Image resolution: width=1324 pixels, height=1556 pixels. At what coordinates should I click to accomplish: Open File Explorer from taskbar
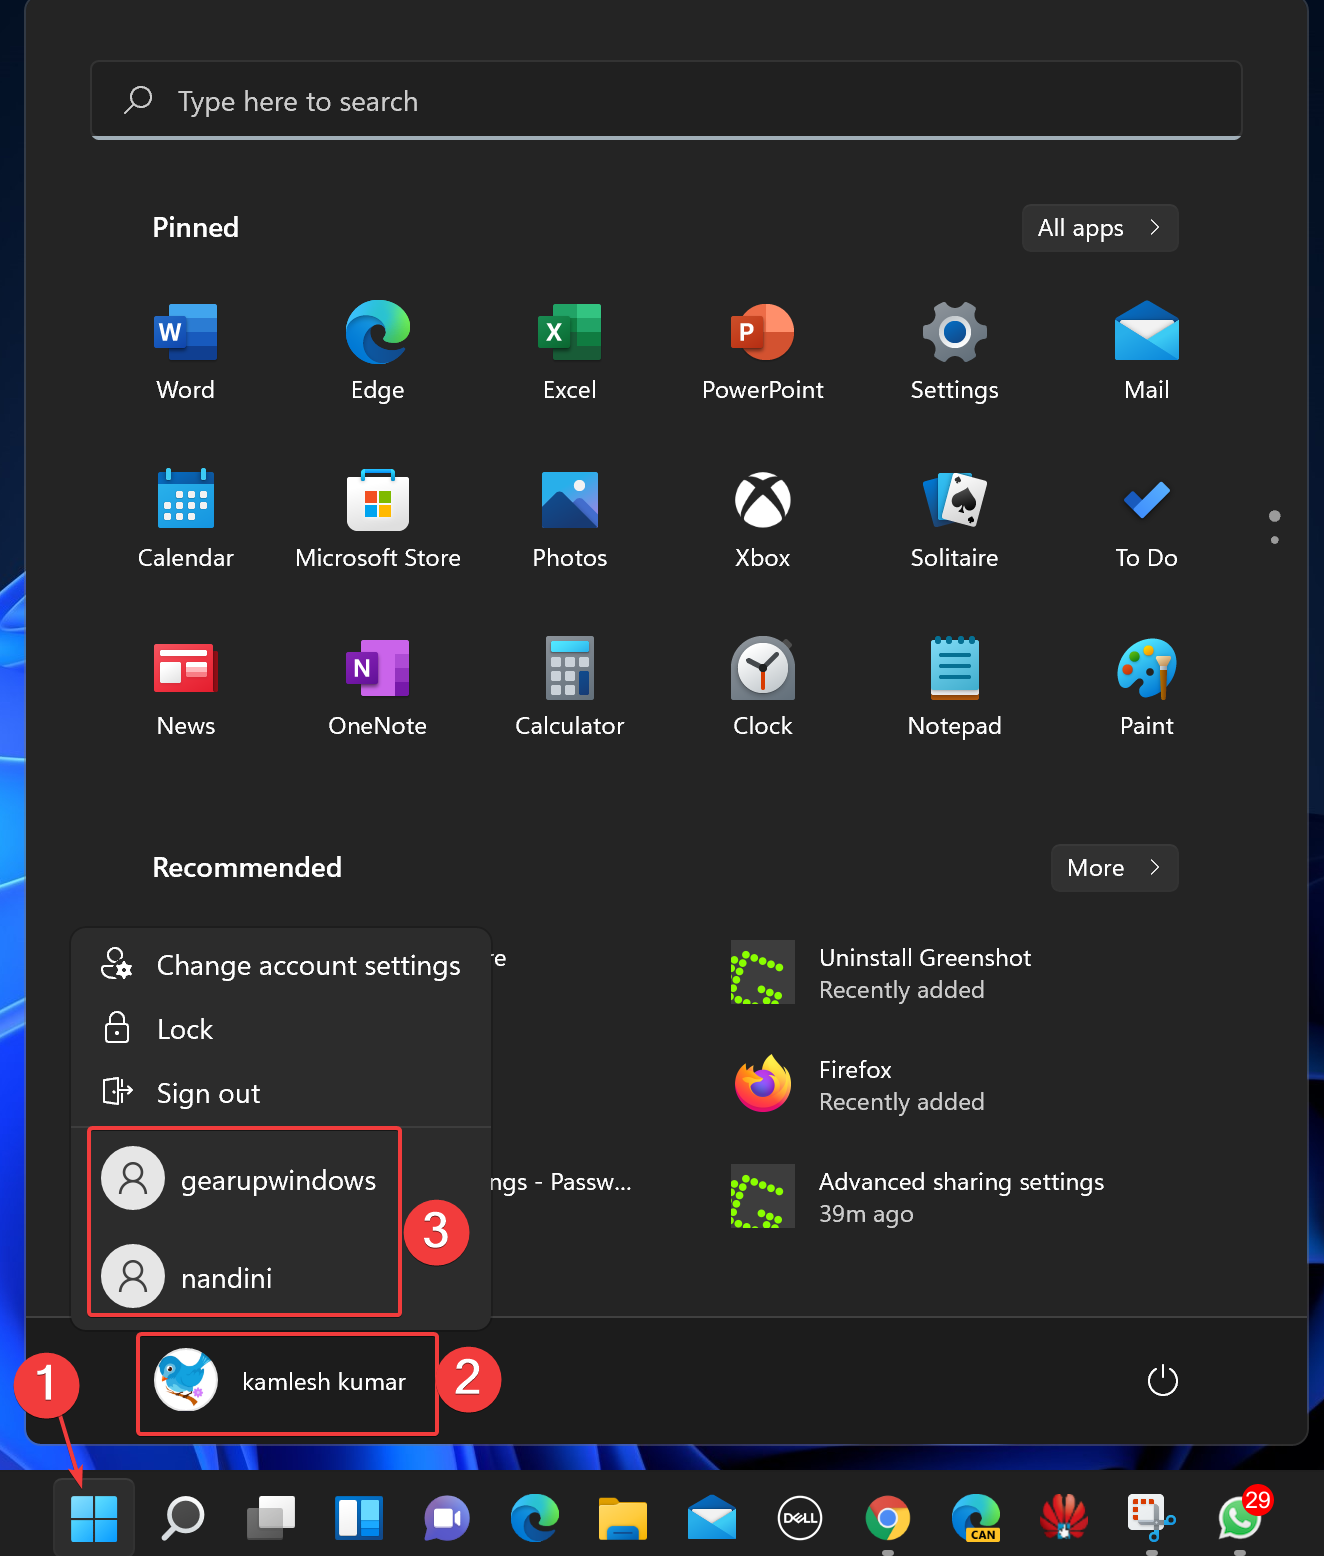coord(623,1518)
